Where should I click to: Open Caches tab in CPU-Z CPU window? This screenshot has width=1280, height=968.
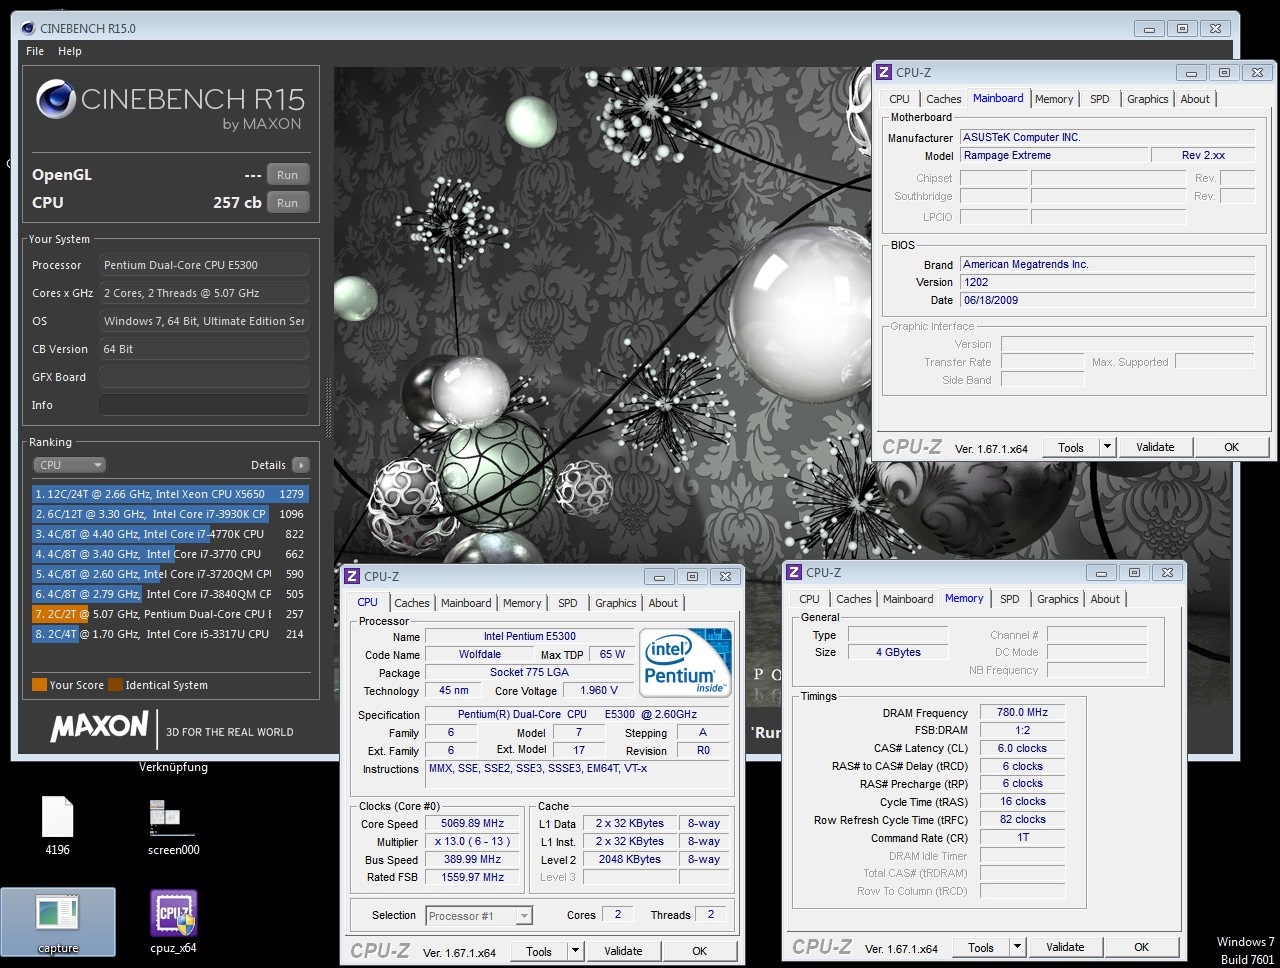pyautogui.click(x=411, y=603)
